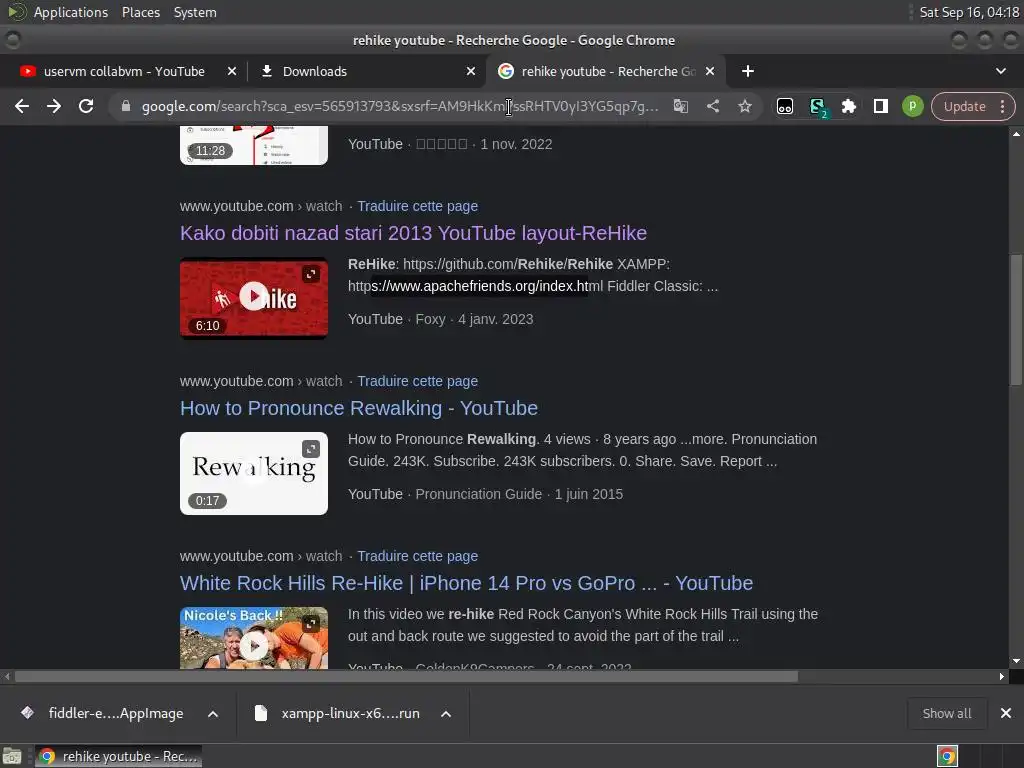The width and height of the screenshot is (1024, 768).
Task: Expand preview on ReHike thumbnail corner icon
Action: [x=311, y=274]
